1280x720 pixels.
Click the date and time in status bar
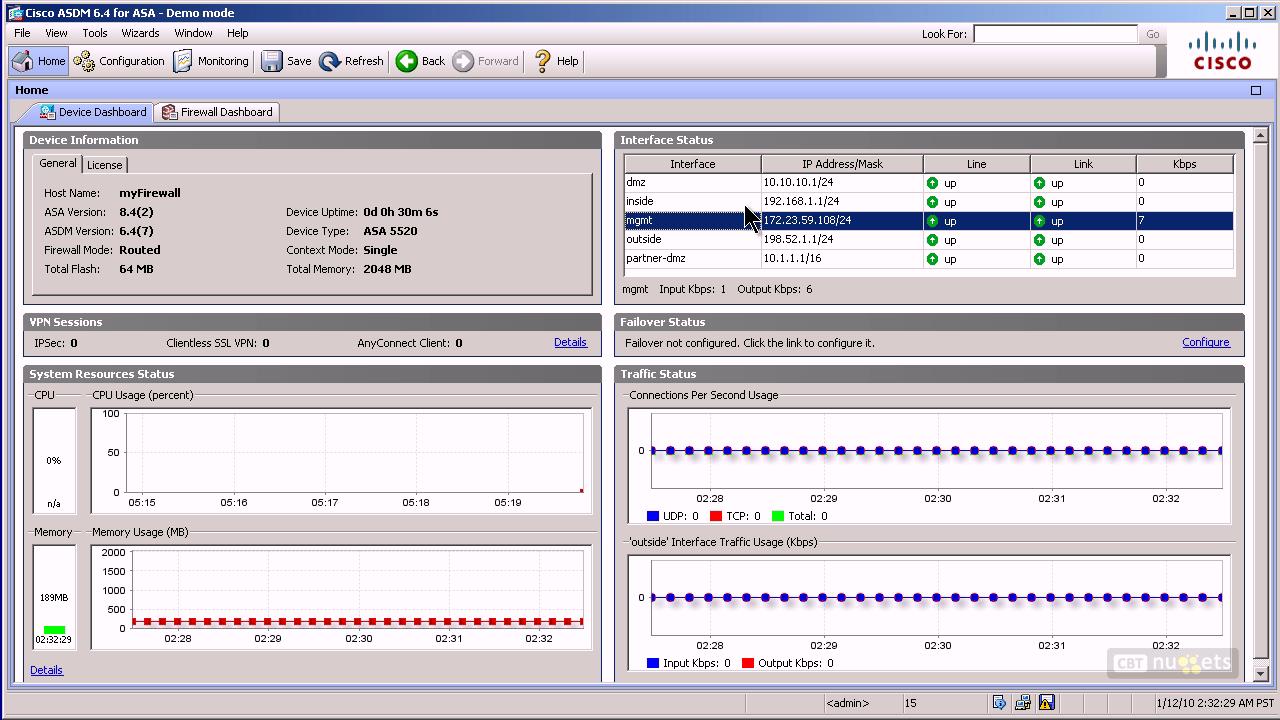1215,703
